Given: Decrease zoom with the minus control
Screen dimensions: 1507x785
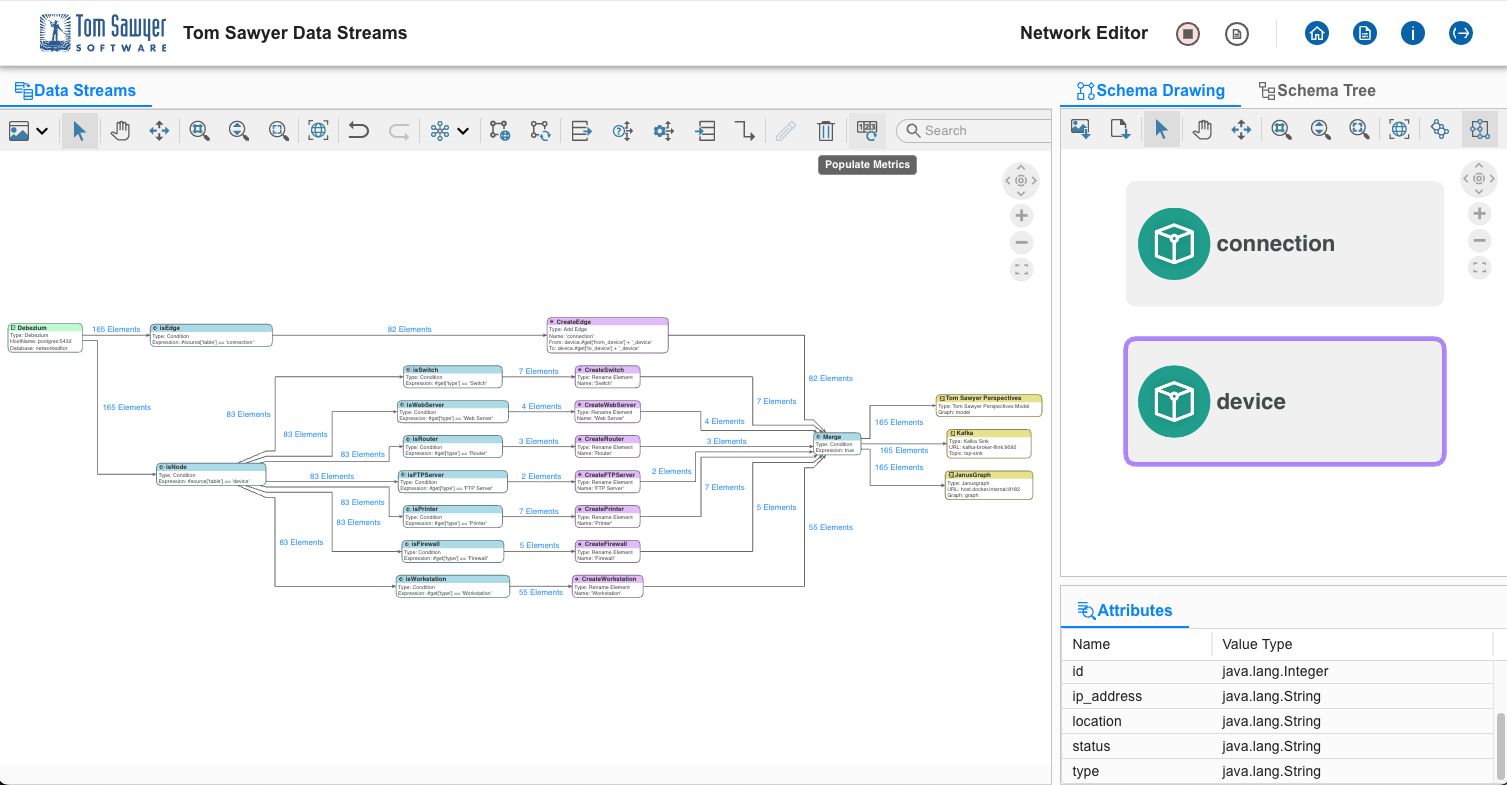Looking at the screenshot, I should coord(1021,242).
